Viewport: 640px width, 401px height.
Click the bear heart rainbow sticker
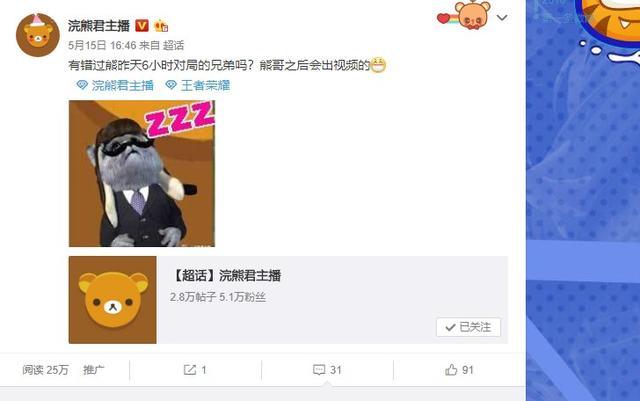point(464,15)
